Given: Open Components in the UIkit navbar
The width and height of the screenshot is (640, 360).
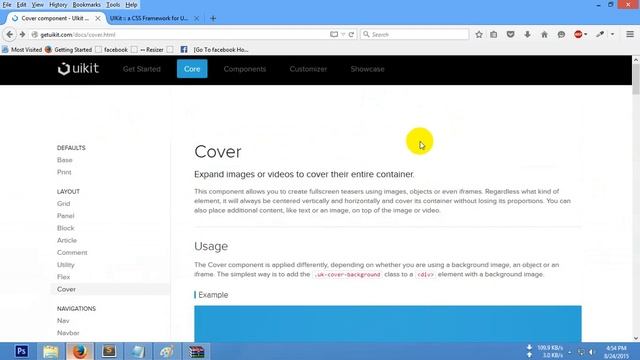Looking at the screenshot, I should click(244, 69).
